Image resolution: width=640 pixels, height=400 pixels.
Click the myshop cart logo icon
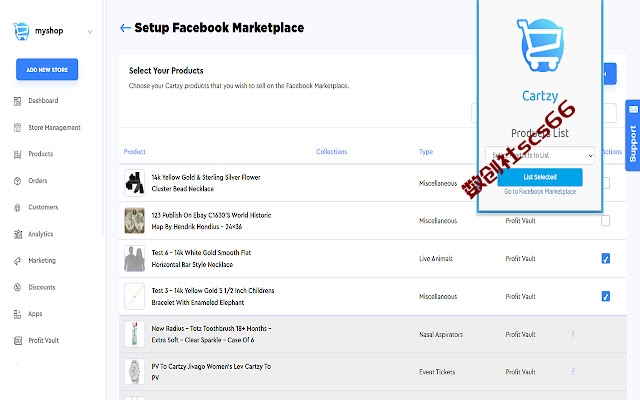click(x=21, y=31)
